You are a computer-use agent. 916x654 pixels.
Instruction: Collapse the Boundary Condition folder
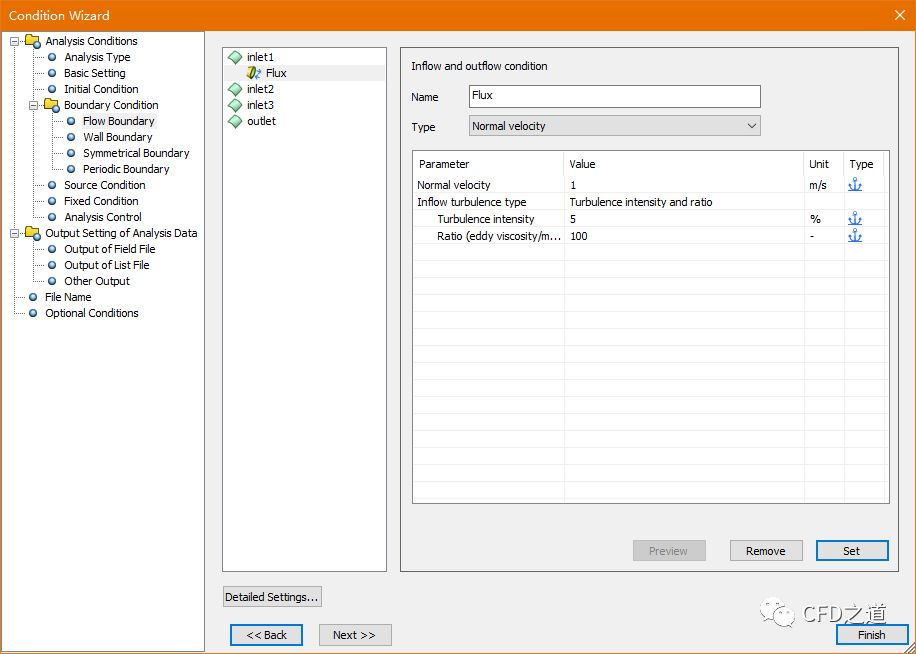pos(34,105)
